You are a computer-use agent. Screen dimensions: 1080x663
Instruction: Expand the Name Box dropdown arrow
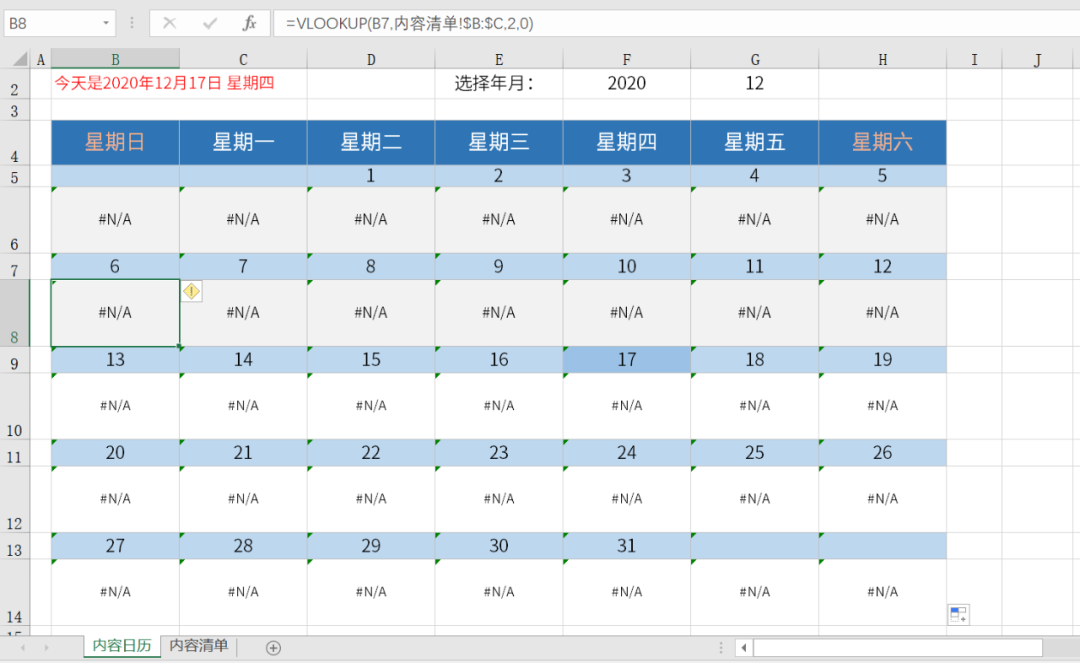[x=106, y=23]
